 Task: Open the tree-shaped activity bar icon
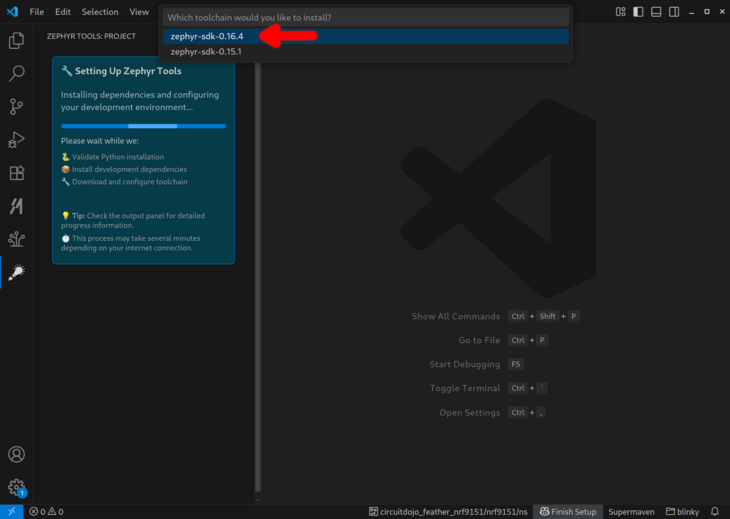coord(16,239)
